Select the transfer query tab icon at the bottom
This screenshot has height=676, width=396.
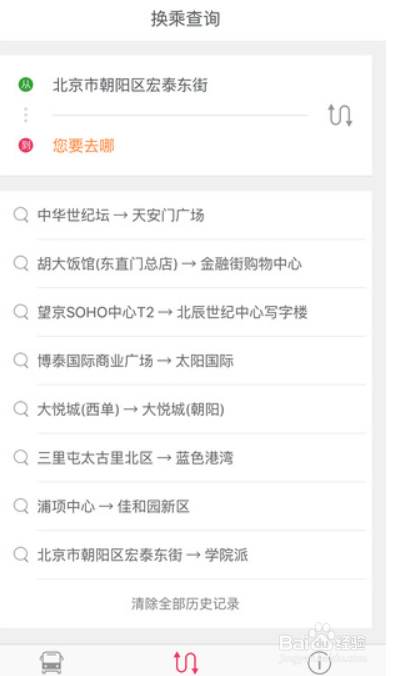(186, 663)
